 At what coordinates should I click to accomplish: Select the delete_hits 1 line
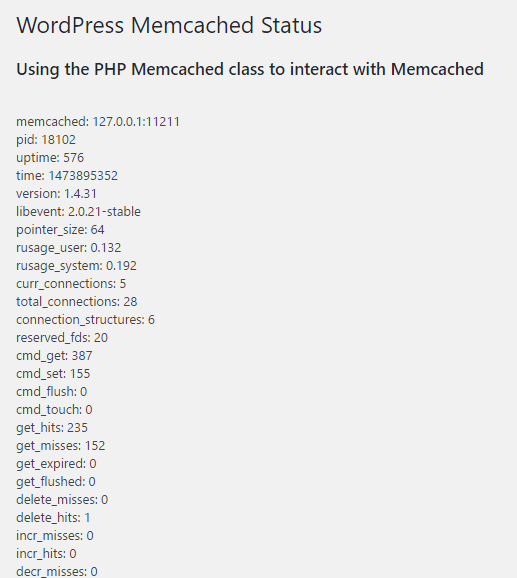click(53, 518)
